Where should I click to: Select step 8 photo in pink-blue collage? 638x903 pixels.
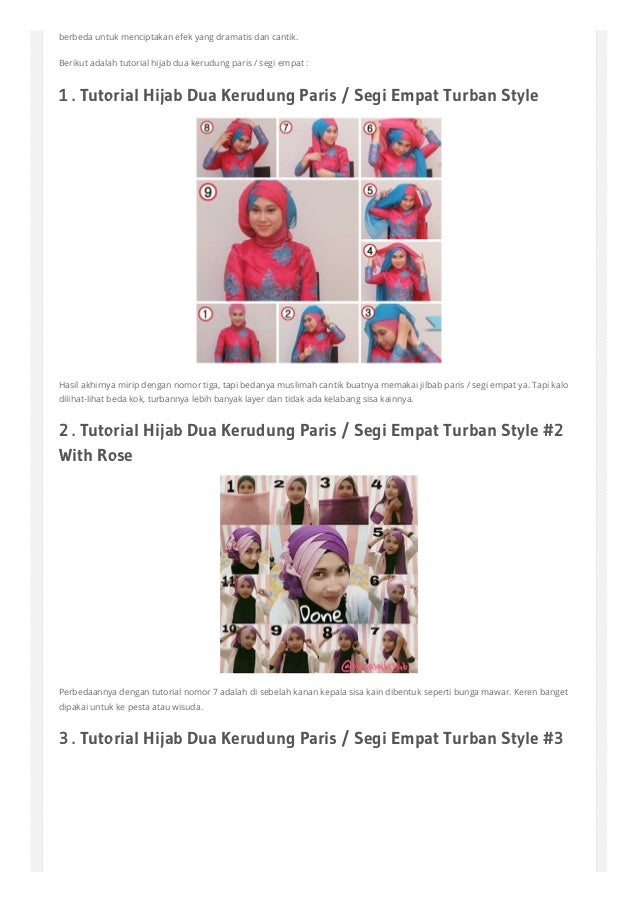pyautogui.click(x=236, y=147)
